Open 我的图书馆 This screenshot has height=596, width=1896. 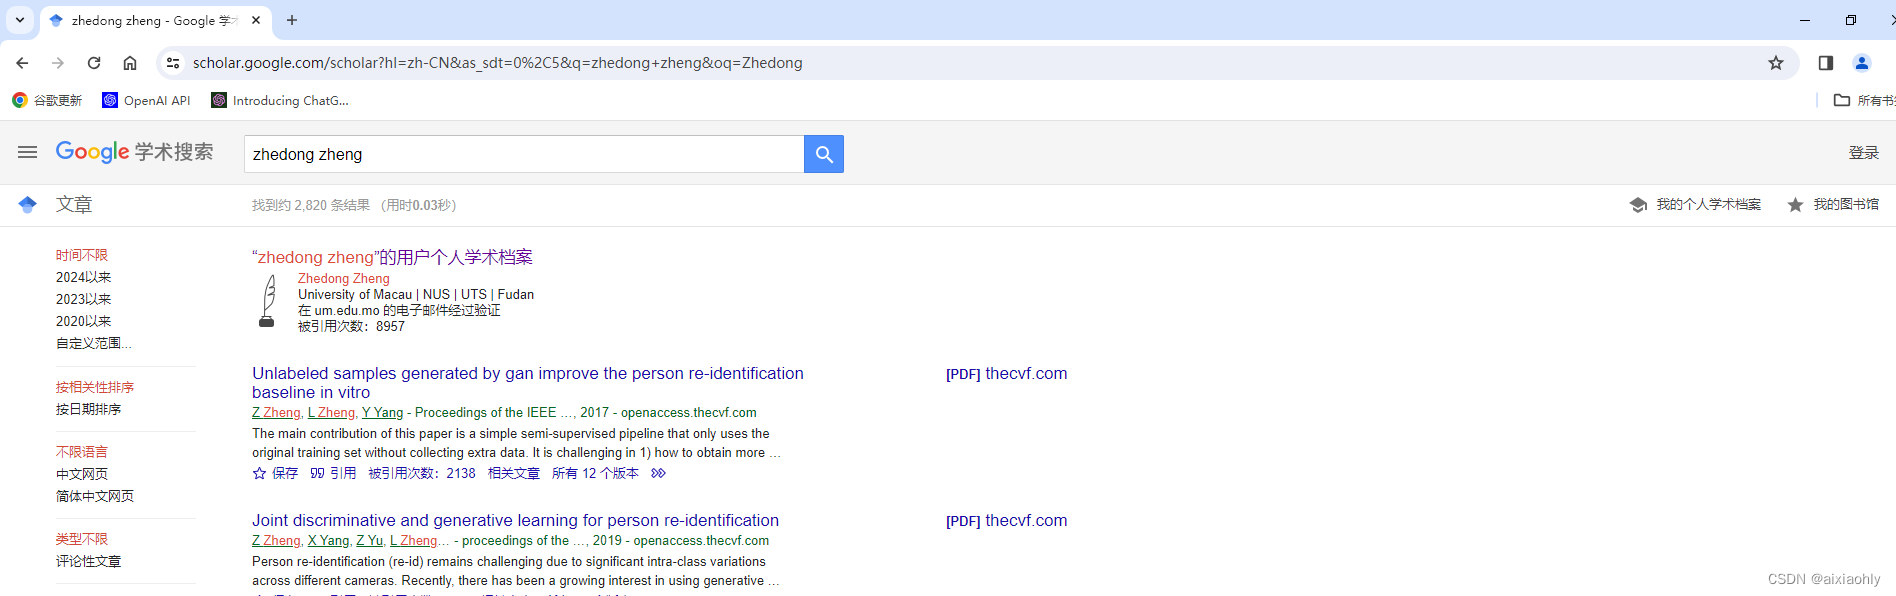tap(1833, 204)
